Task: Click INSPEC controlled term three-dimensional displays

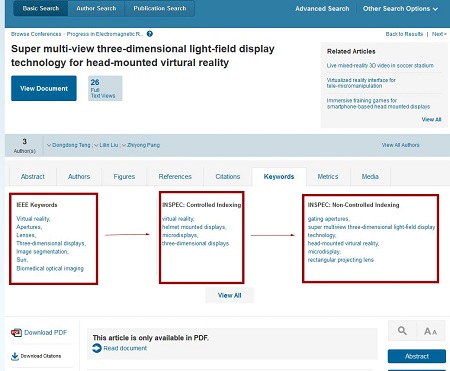Action: click(195, 243)
